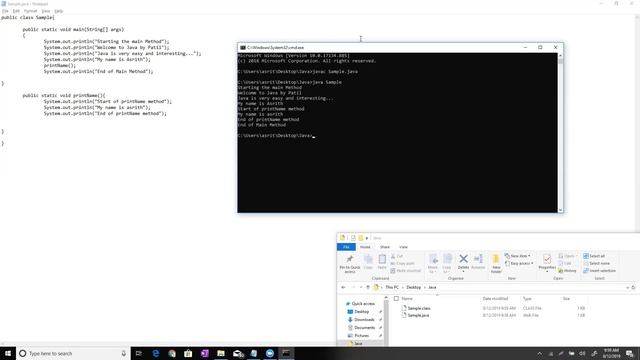Click Desktop in the address breadcrumb
The image size is (640, 360).
pyautogui.click(x=413, y=287)
